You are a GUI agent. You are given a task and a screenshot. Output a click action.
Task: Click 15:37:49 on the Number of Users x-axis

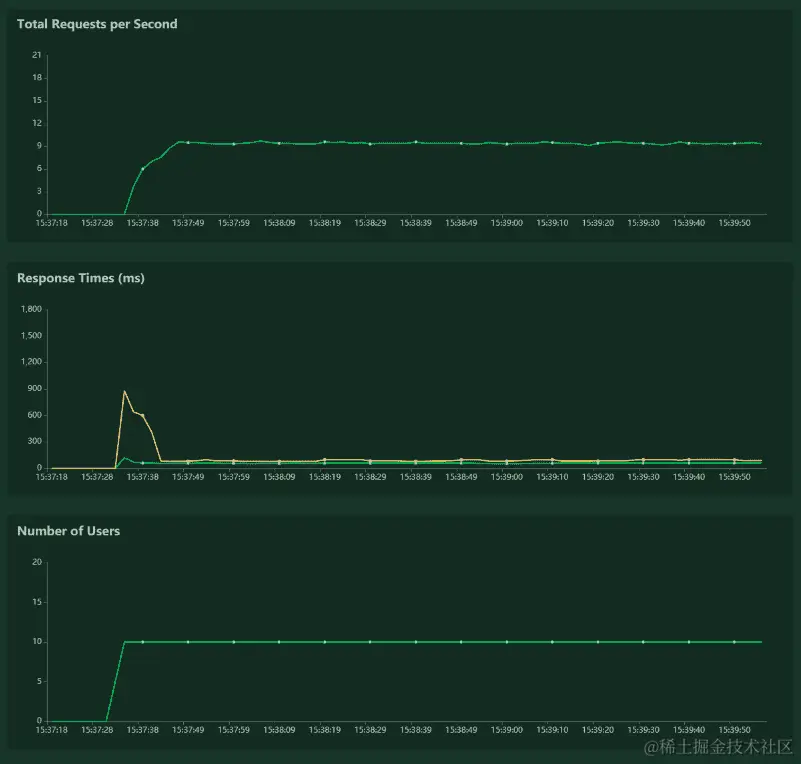pyautogui.click(x=188, y=730)
